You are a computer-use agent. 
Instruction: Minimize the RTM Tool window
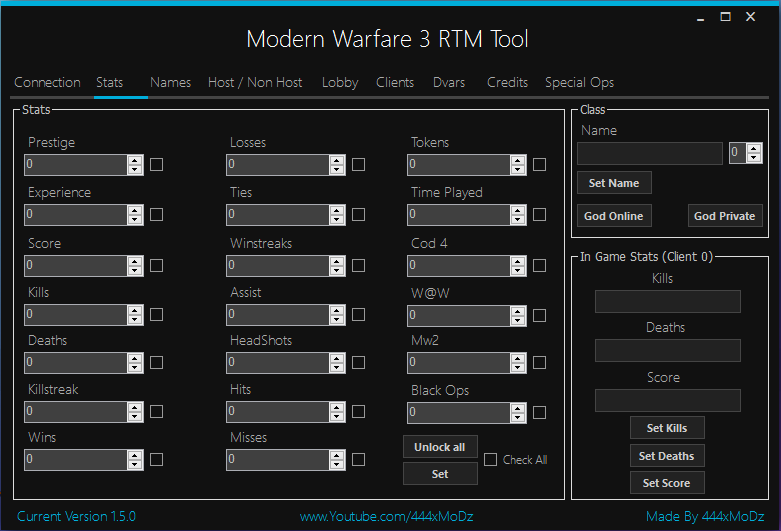pyautogui.click(x=700, y=17)
